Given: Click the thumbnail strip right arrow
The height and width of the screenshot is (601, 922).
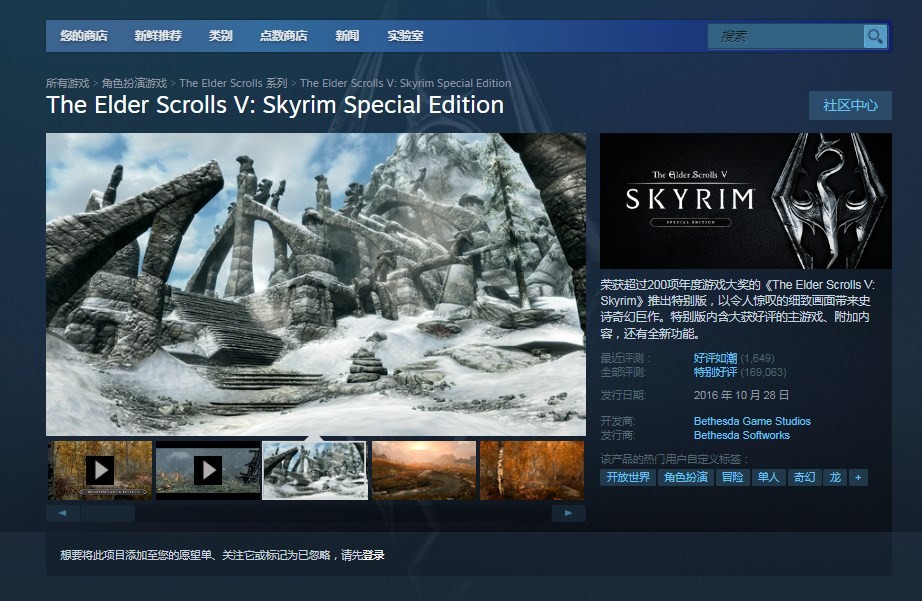Looking at the screenshot, I should 569,513.
